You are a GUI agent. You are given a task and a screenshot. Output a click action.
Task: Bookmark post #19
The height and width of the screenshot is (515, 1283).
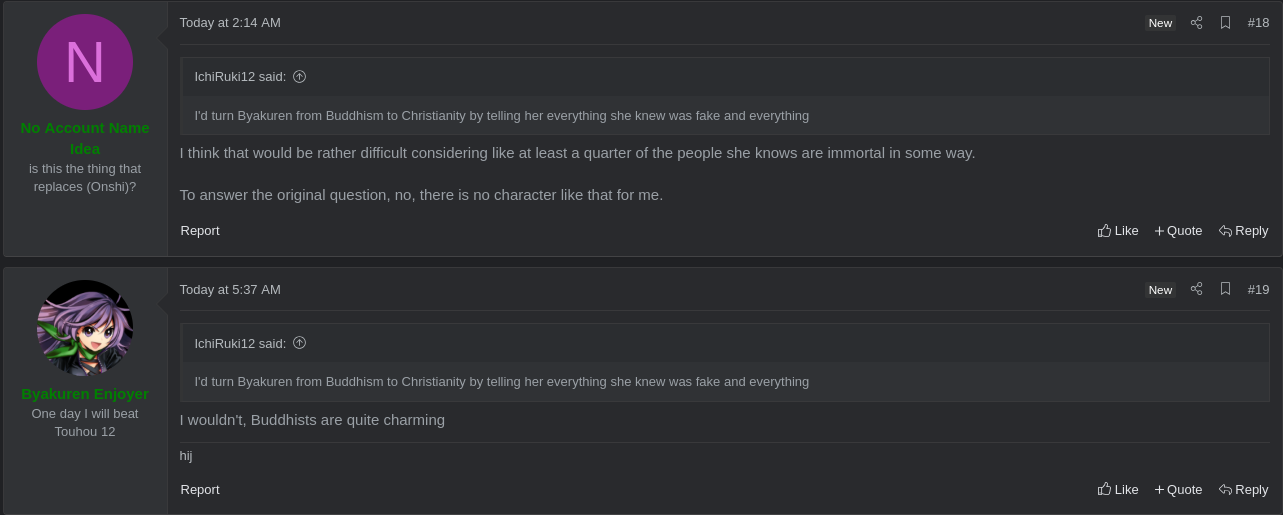click(x=1225, y=289)
